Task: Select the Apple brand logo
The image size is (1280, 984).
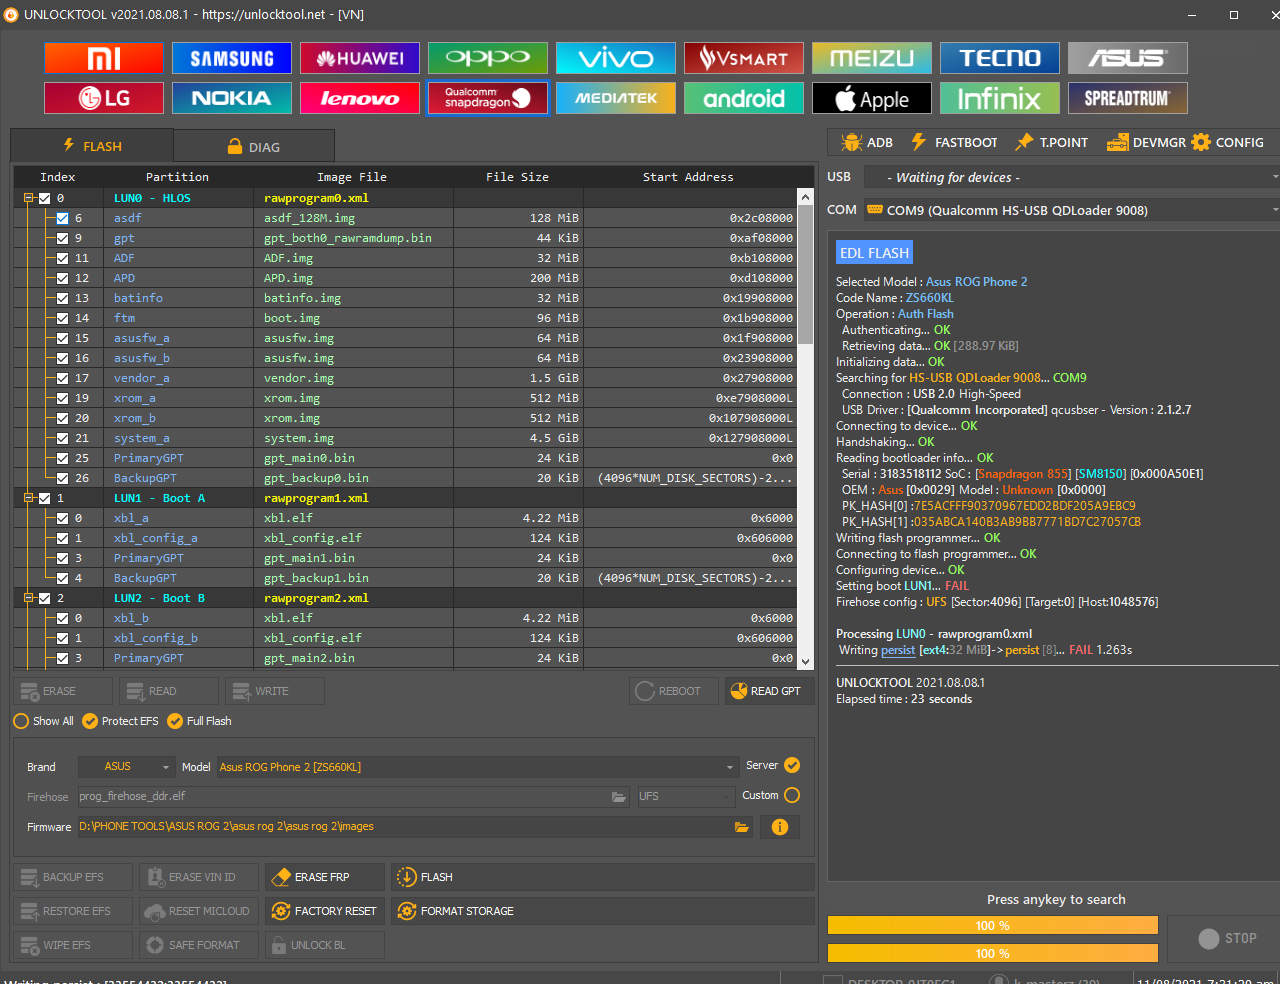Action: [x=872, y=98]
